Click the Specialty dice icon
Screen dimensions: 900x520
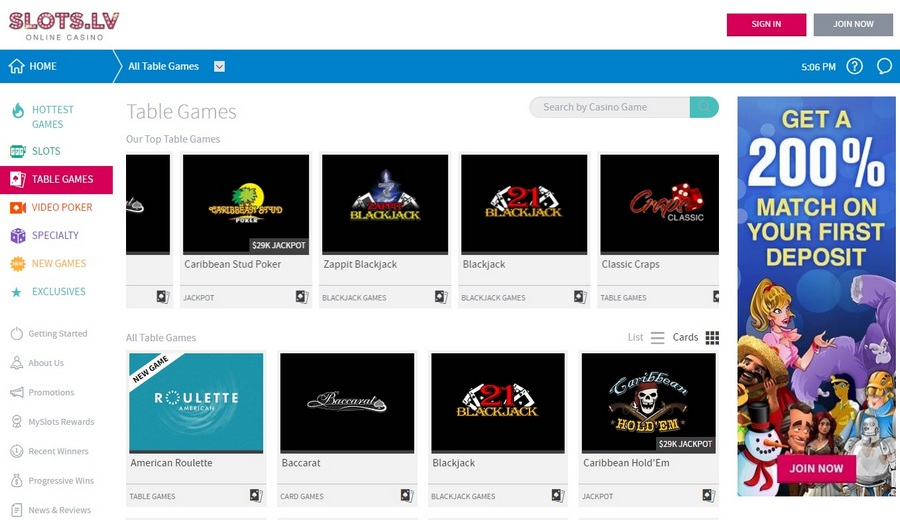[x=18, y=235]
